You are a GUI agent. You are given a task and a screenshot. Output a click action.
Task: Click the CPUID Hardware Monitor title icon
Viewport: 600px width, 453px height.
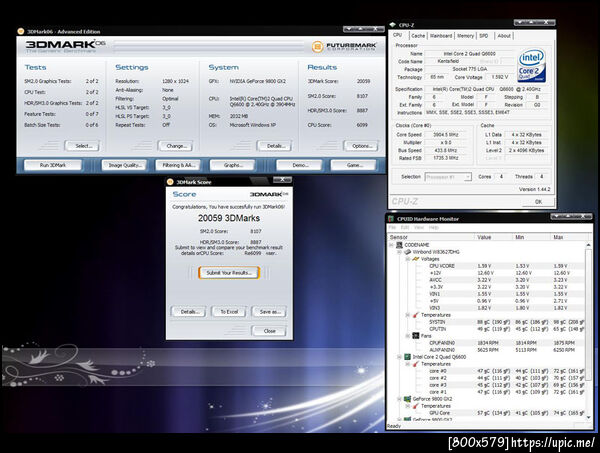(x=391, y=219)
